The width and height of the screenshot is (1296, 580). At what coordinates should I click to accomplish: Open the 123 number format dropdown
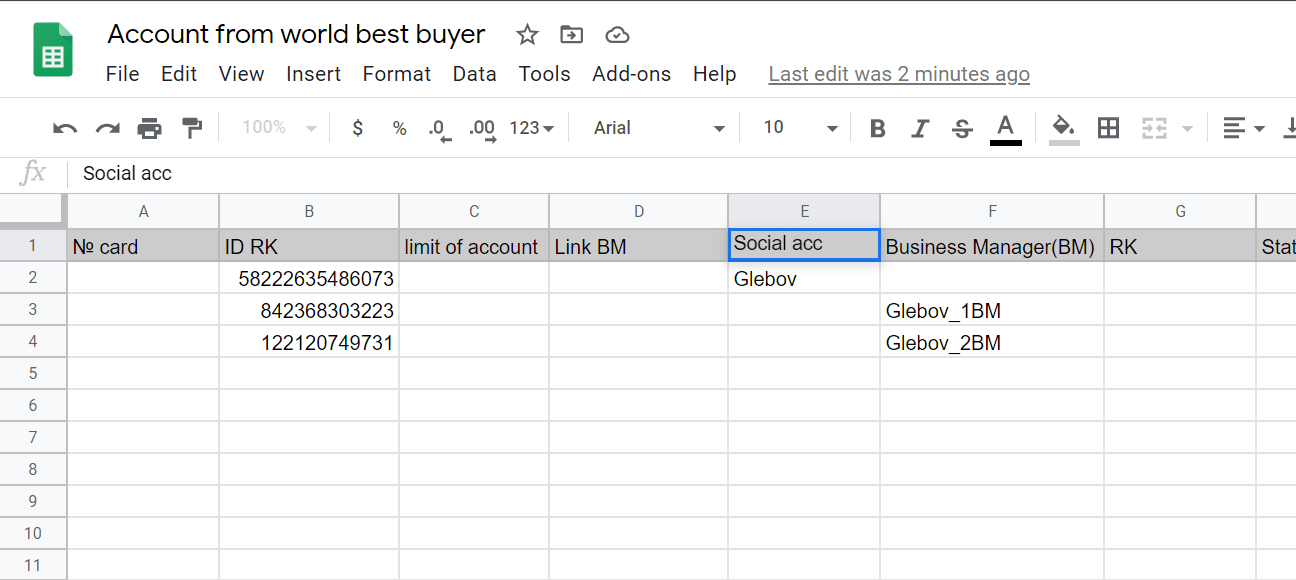pyautogui.click(x=531, y=128)
